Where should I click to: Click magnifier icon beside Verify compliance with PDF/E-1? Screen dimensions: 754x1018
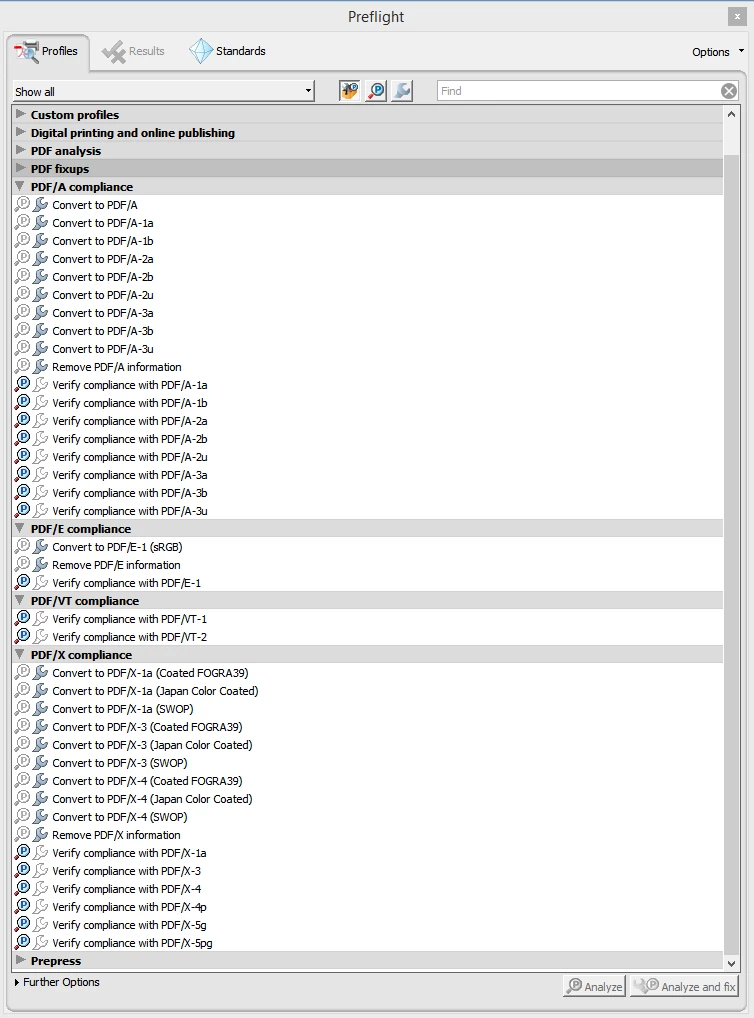tap(23, 582)
